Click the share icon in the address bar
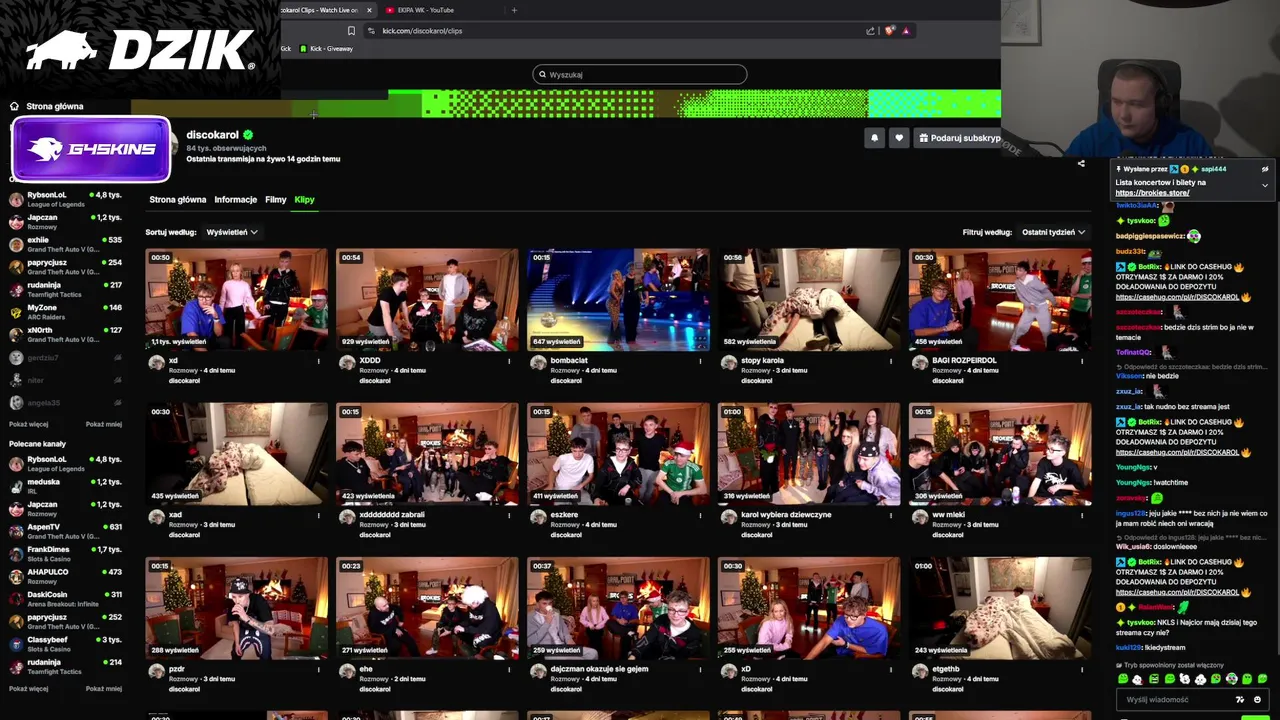The height and width of the screenshot is (720, 1280). pyautogui.click(x=871, y=31)
